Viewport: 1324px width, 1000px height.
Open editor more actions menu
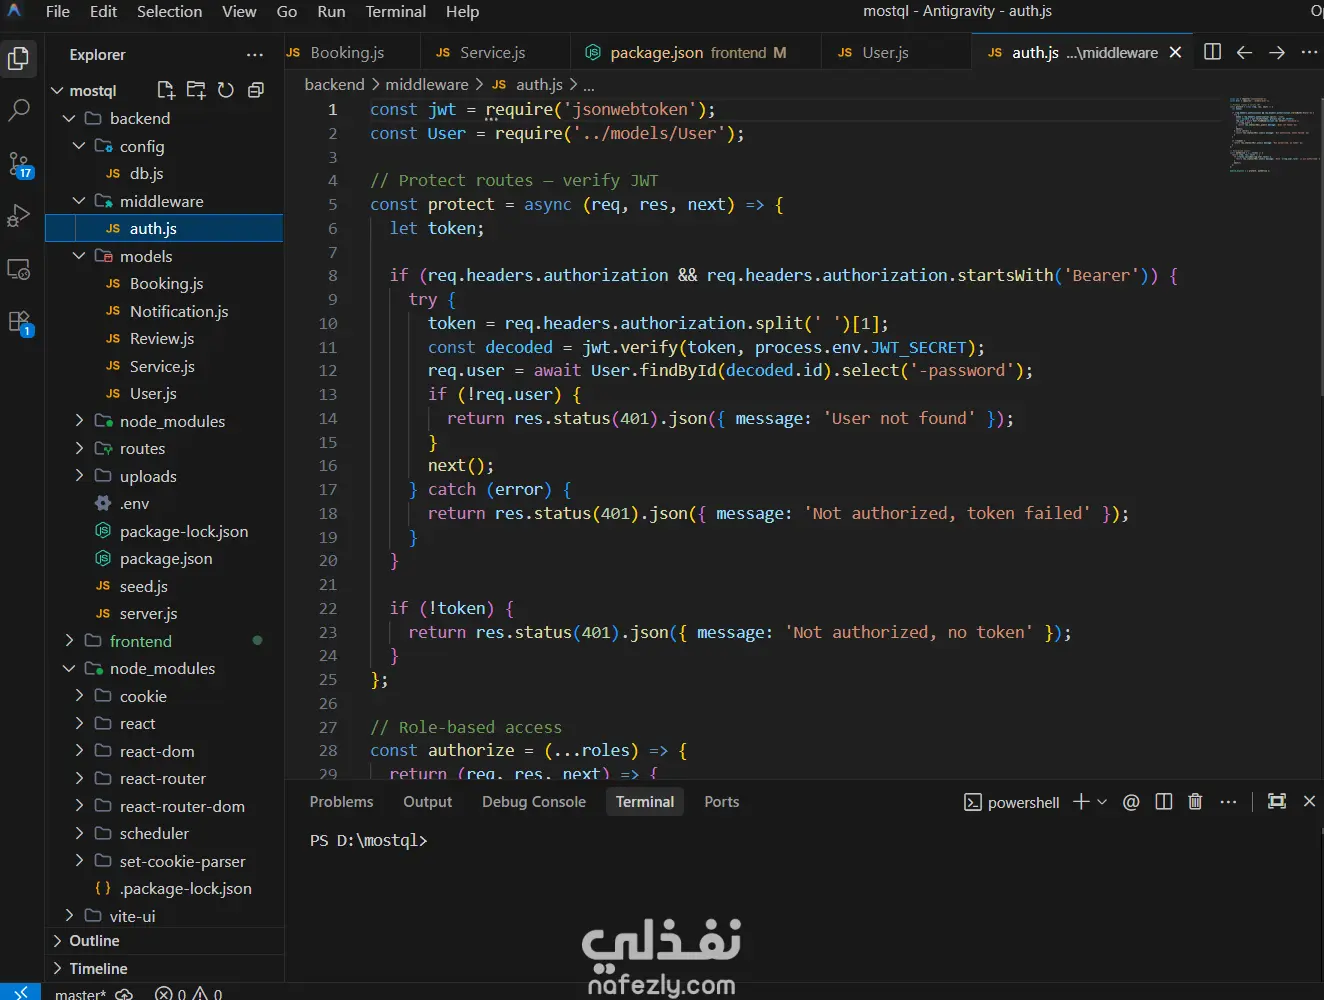[x=1309, y=52]
